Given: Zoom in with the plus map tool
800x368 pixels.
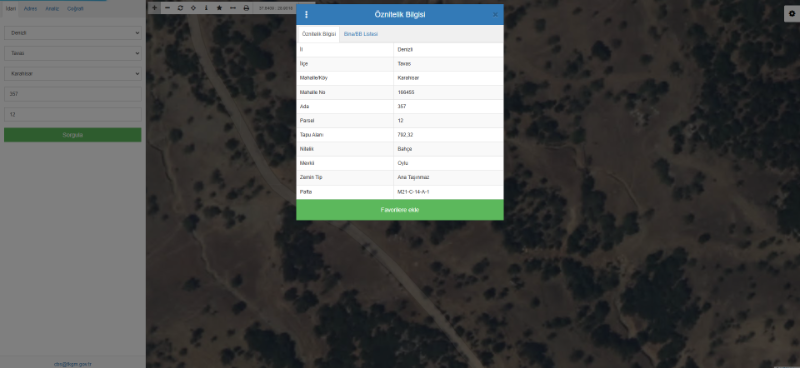Looking at the screenshot, I should tap(155, 8).
